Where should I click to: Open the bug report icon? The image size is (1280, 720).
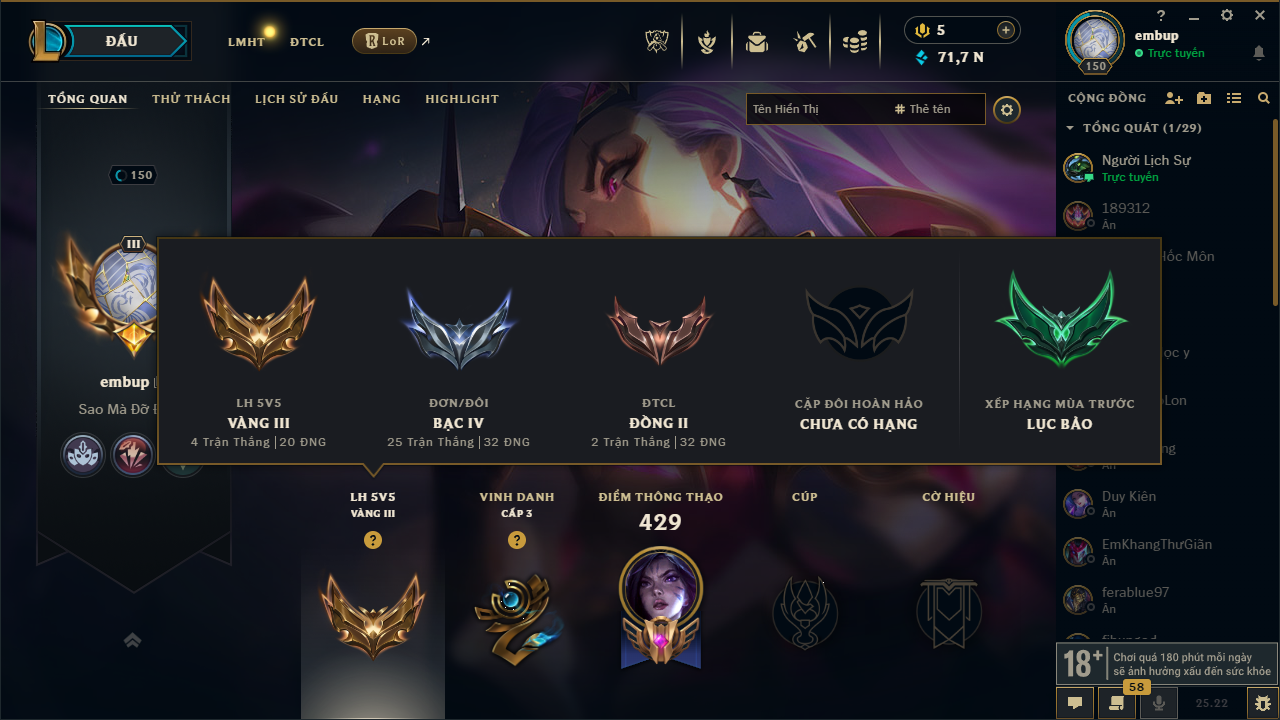click(x=1262, y=703)
